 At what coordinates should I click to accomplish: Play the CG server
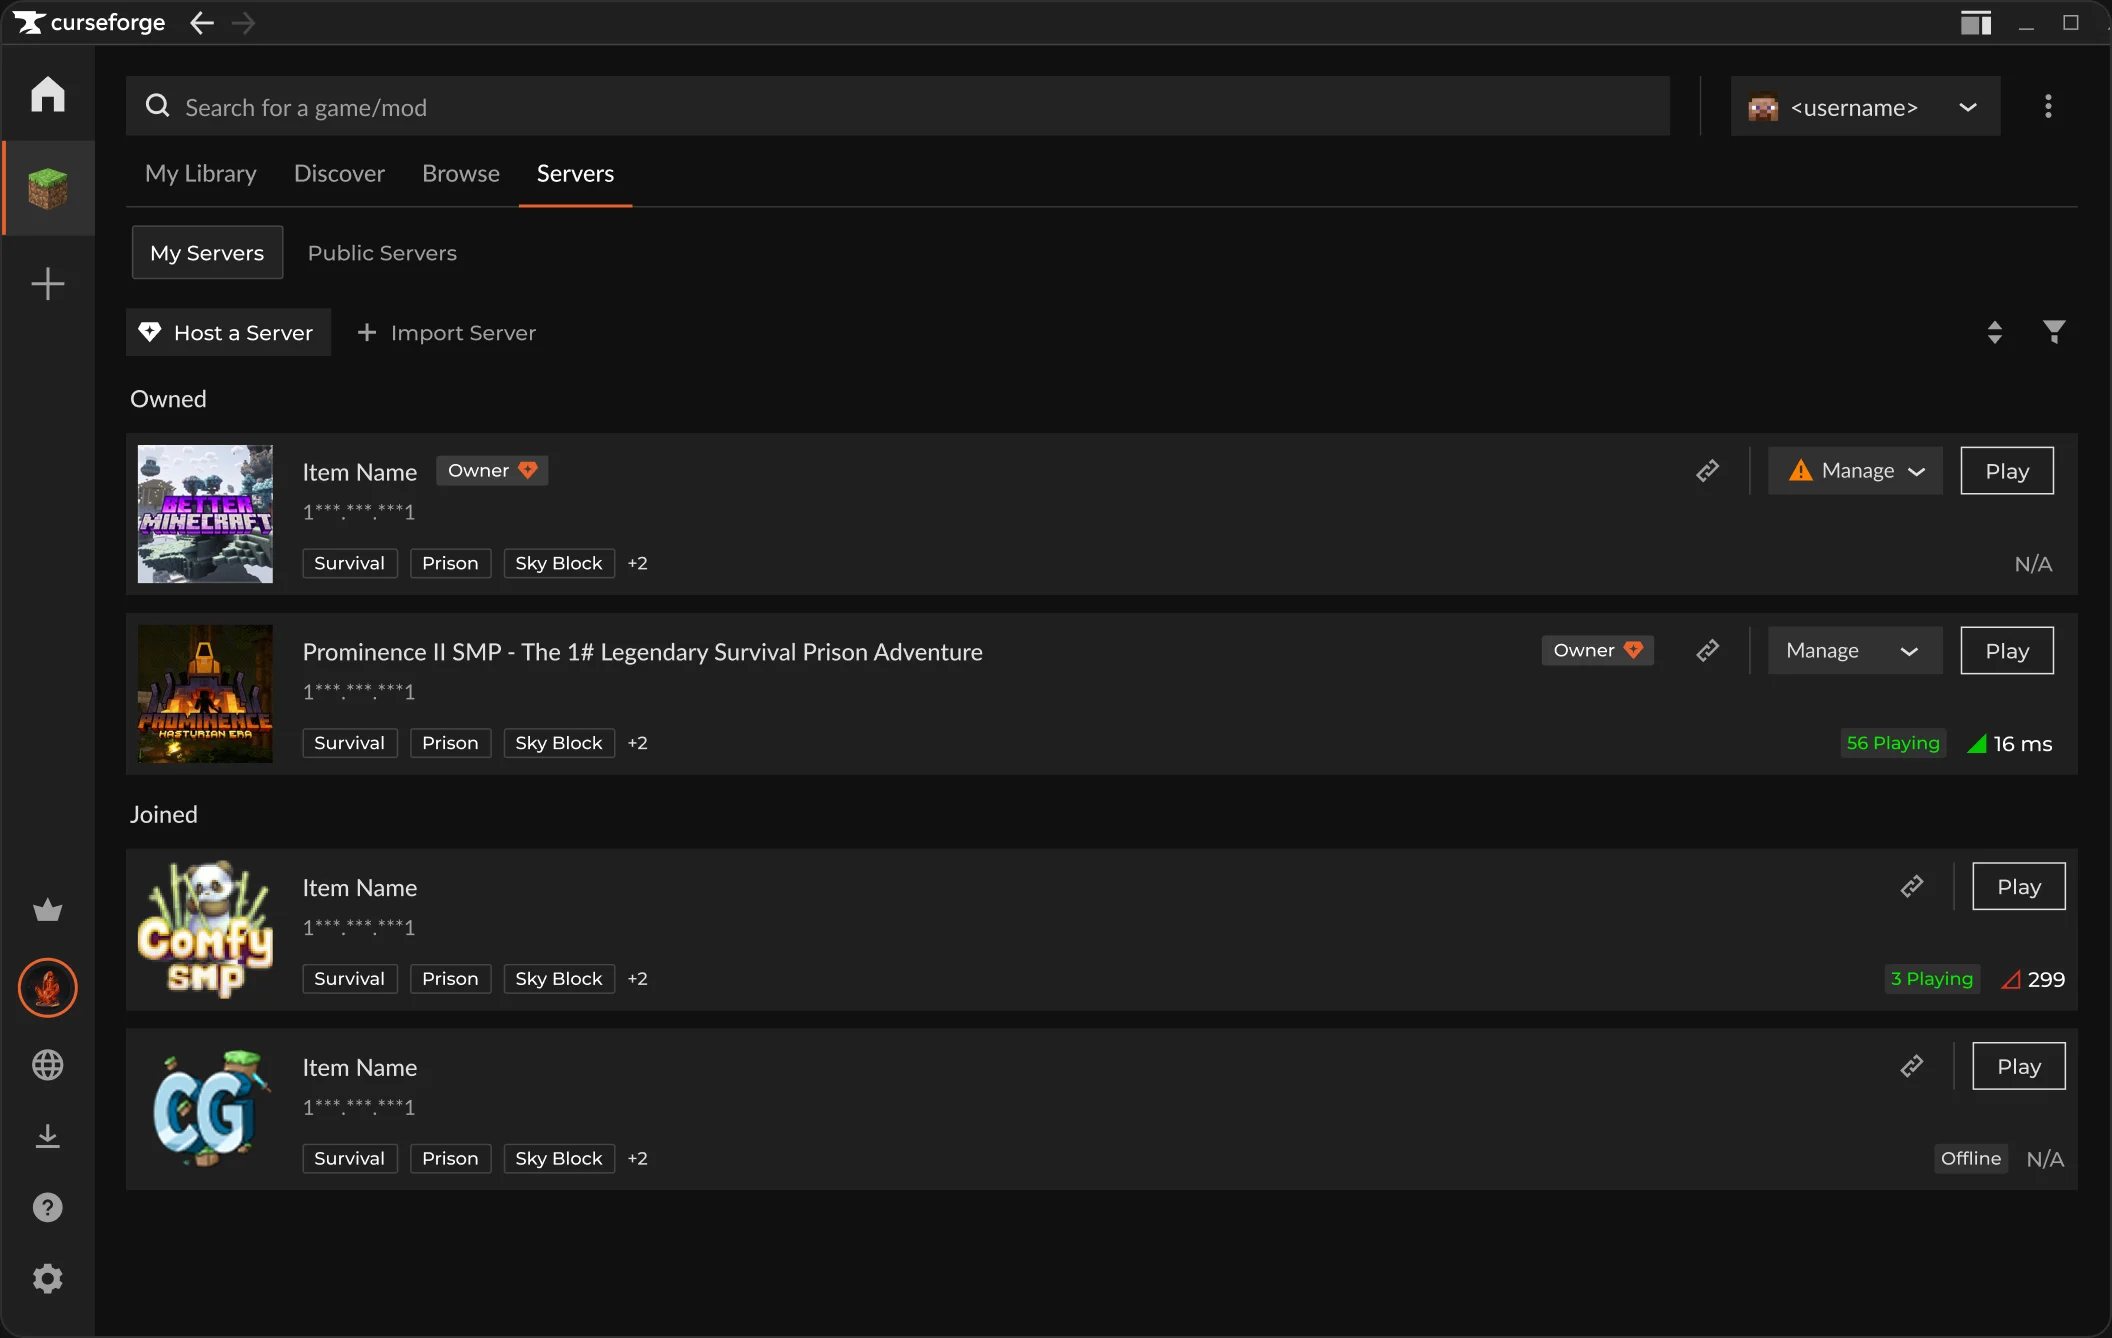tap(2019, 1067)
